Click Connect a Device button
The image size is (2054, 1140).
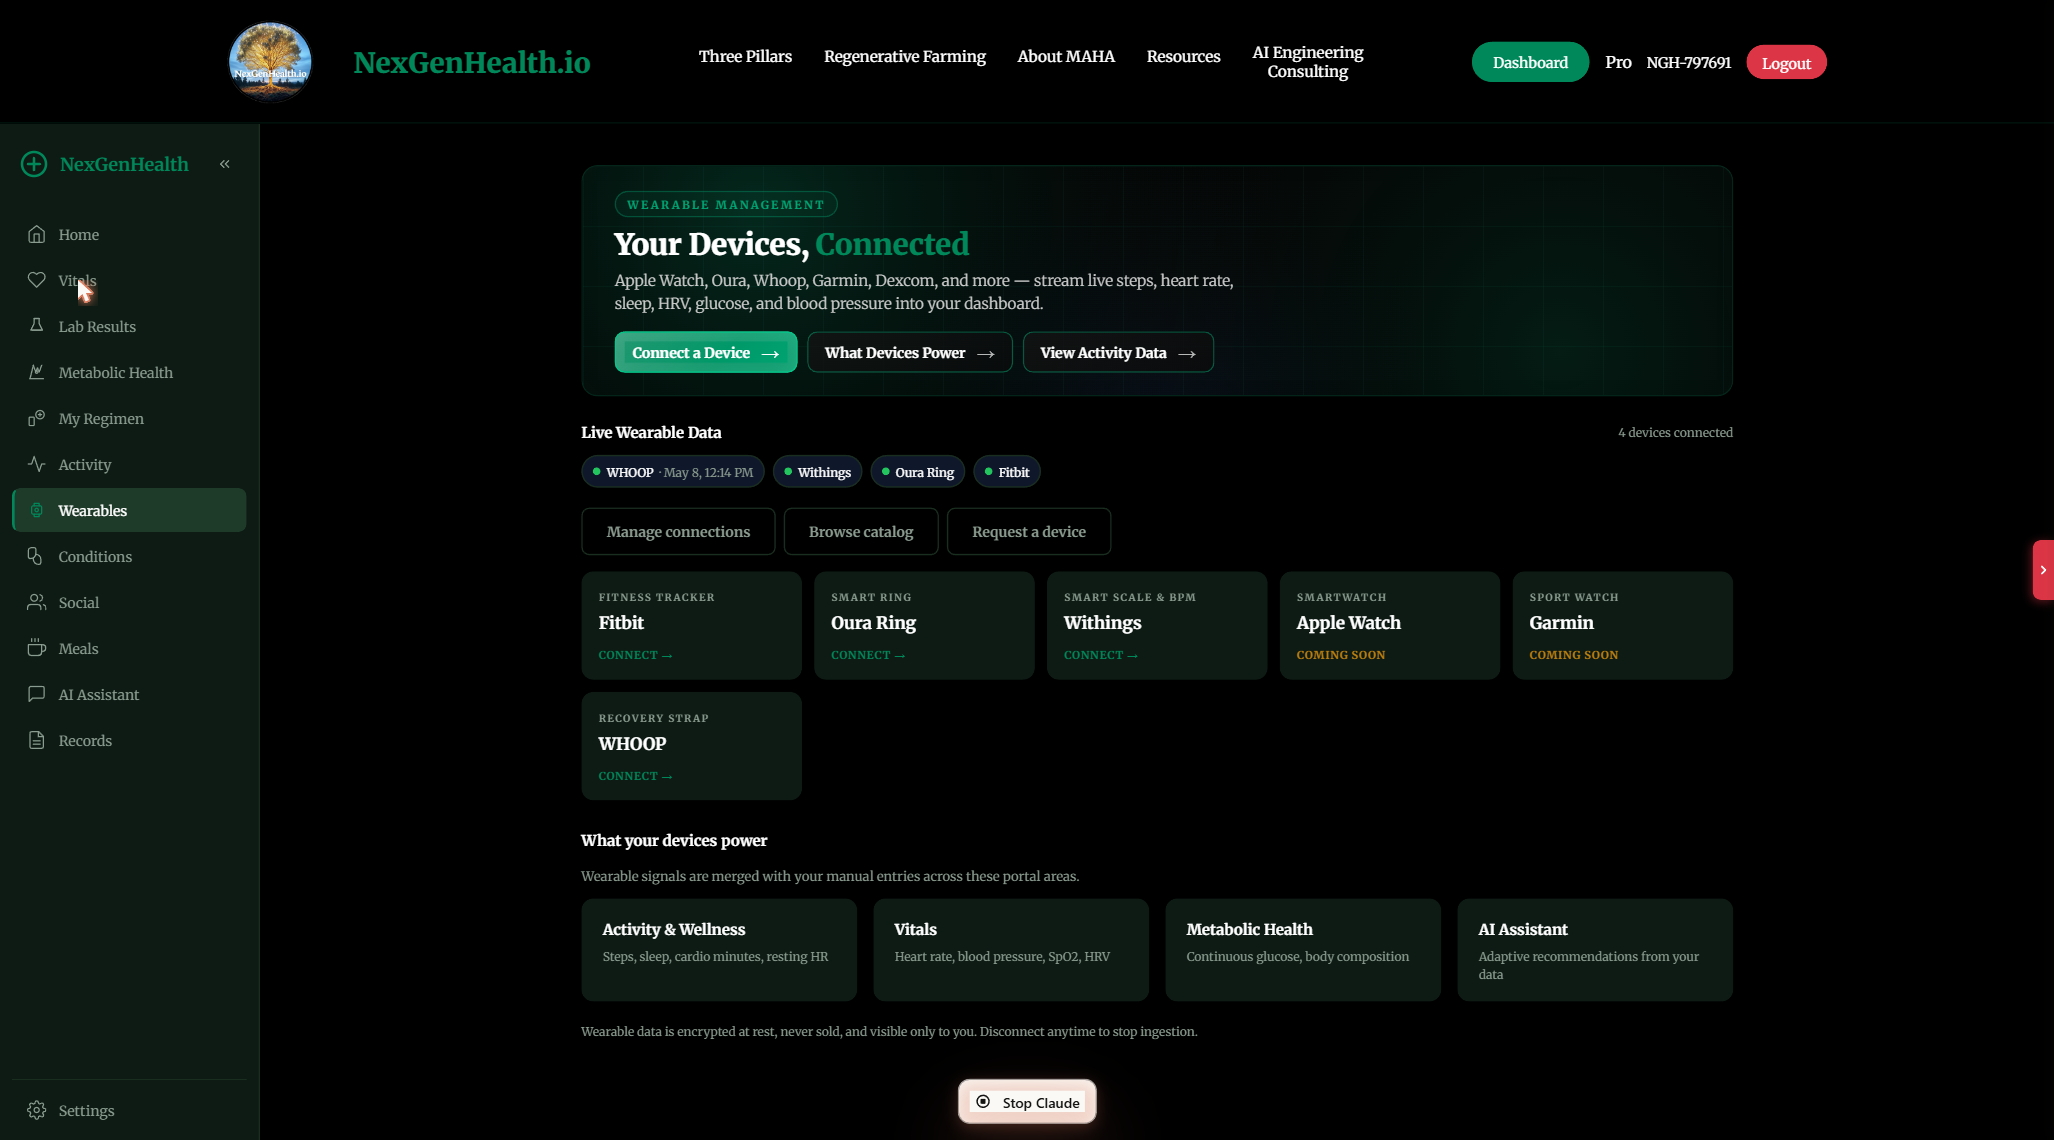705,352
